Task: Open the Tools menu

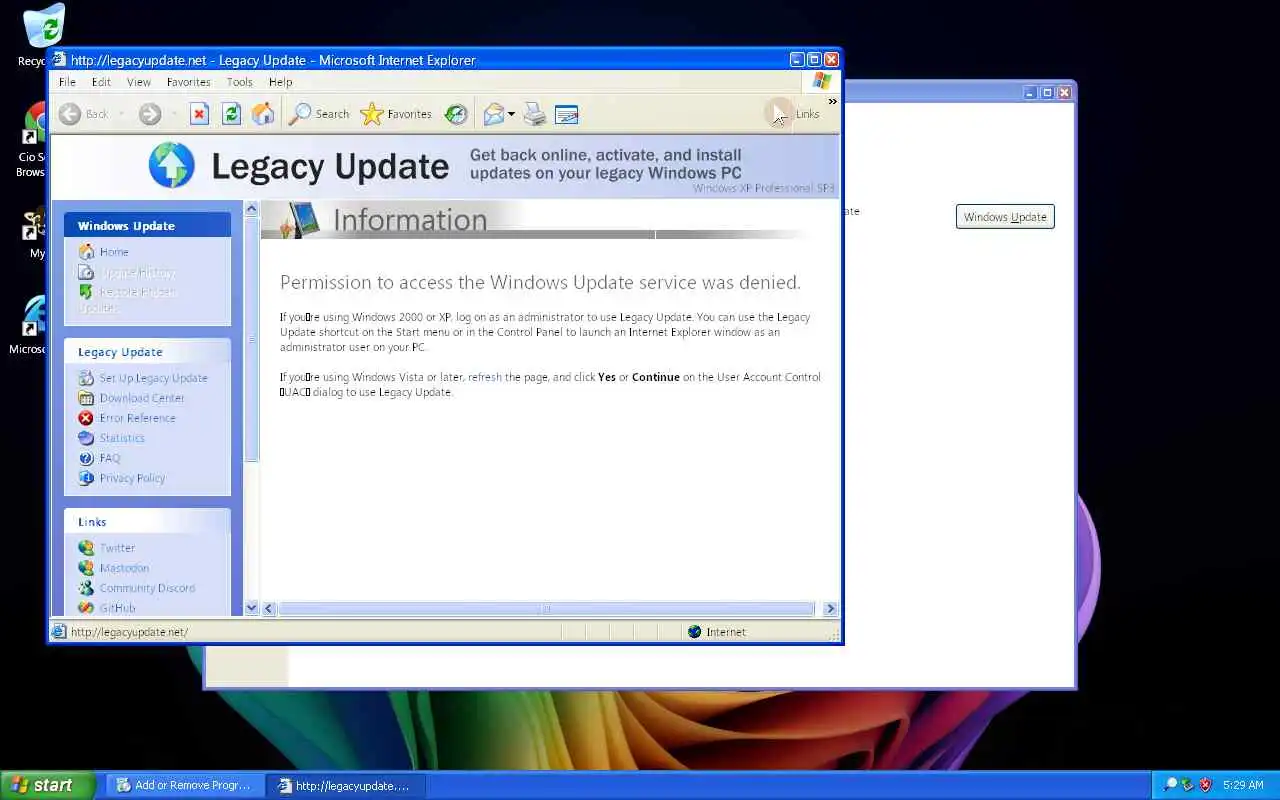Action: pos(240,82)
